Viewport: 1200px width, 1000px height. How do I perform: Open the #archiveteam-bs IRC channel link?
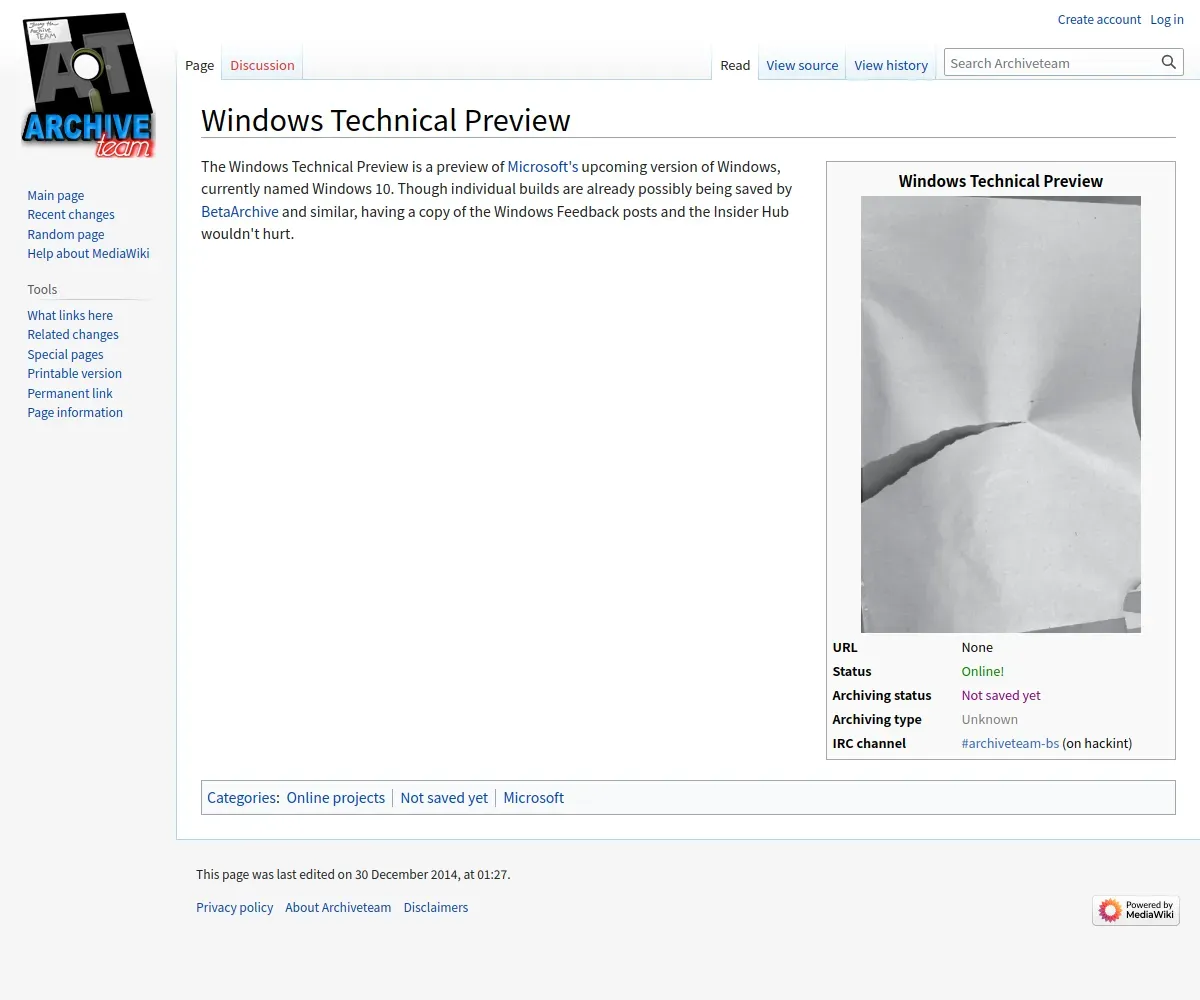[x=1010, y=743]
